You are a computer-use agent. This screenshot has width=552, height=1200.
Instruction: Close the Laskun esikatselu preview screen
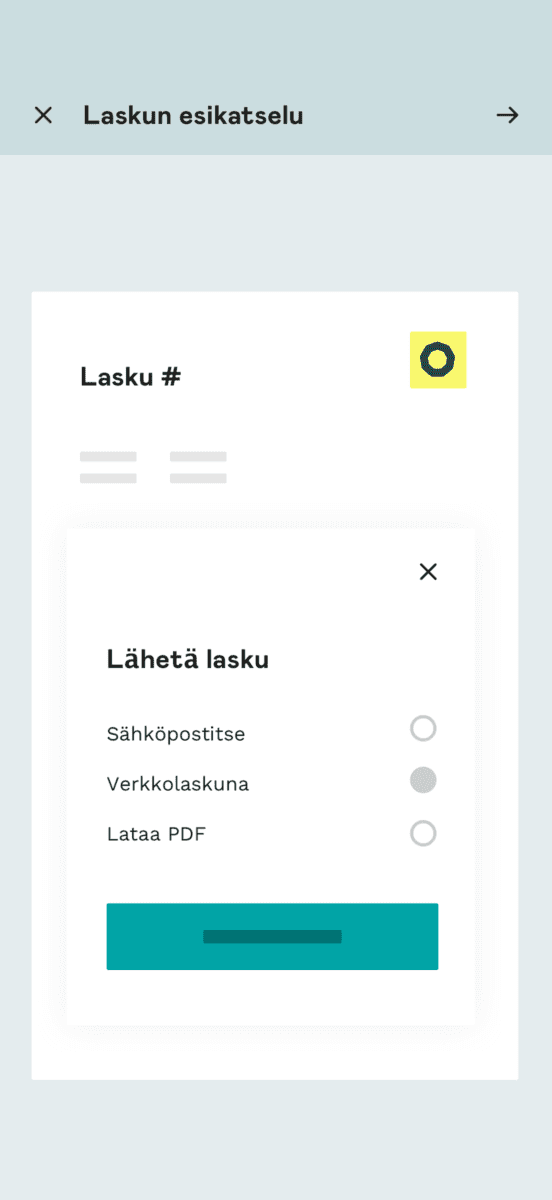pyautogui.click(x=43, y=115)
